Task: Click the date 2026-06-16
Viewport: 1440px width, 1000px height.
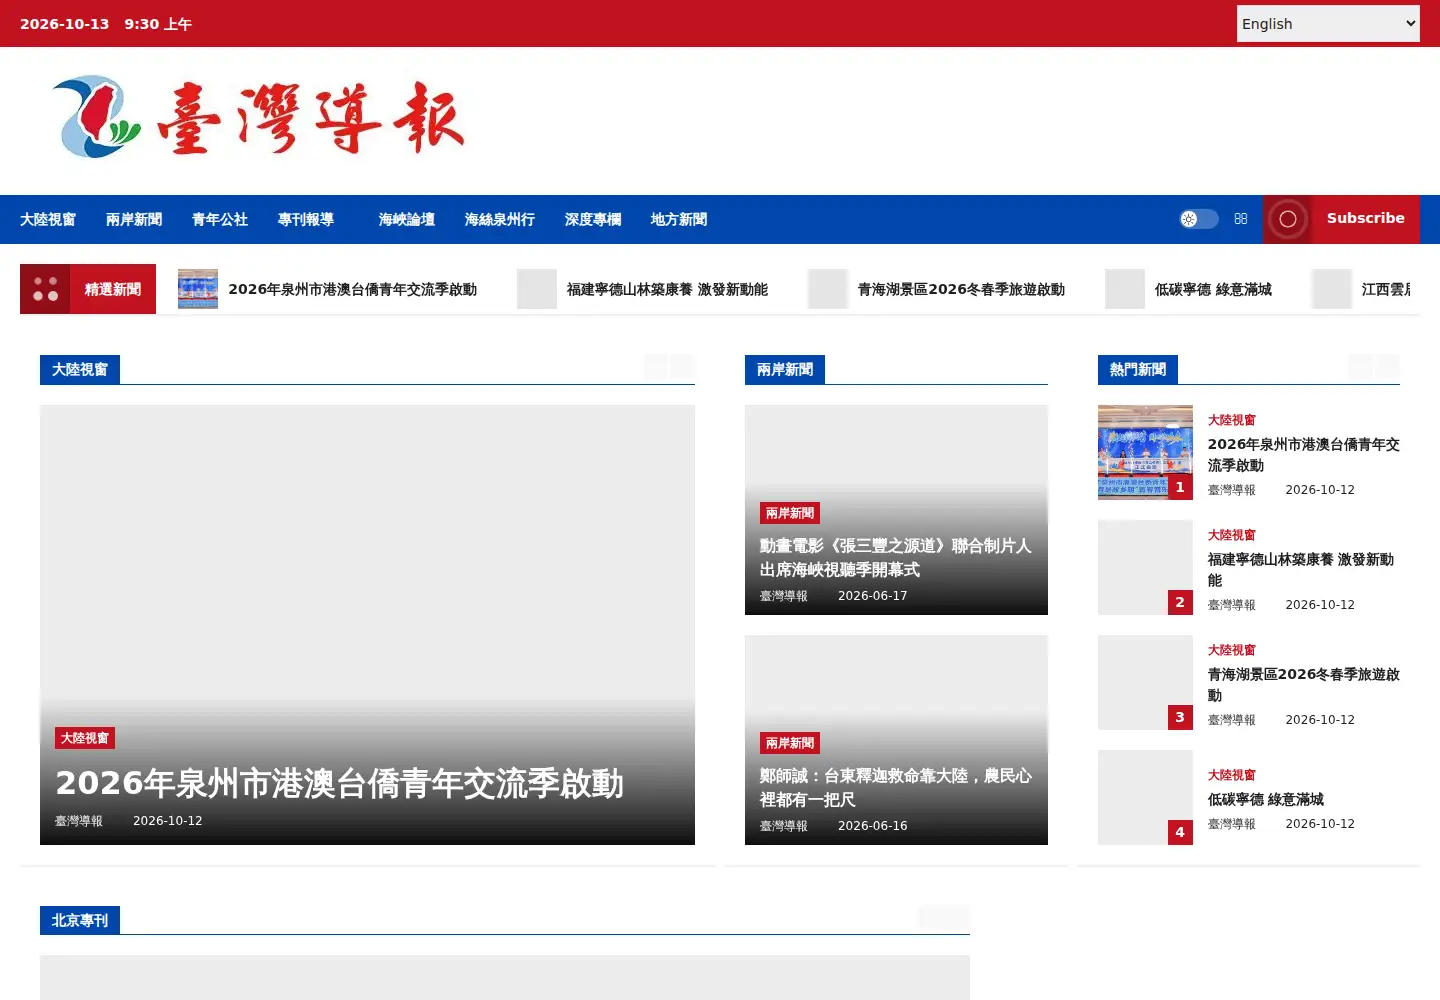Action: (872, 826)
